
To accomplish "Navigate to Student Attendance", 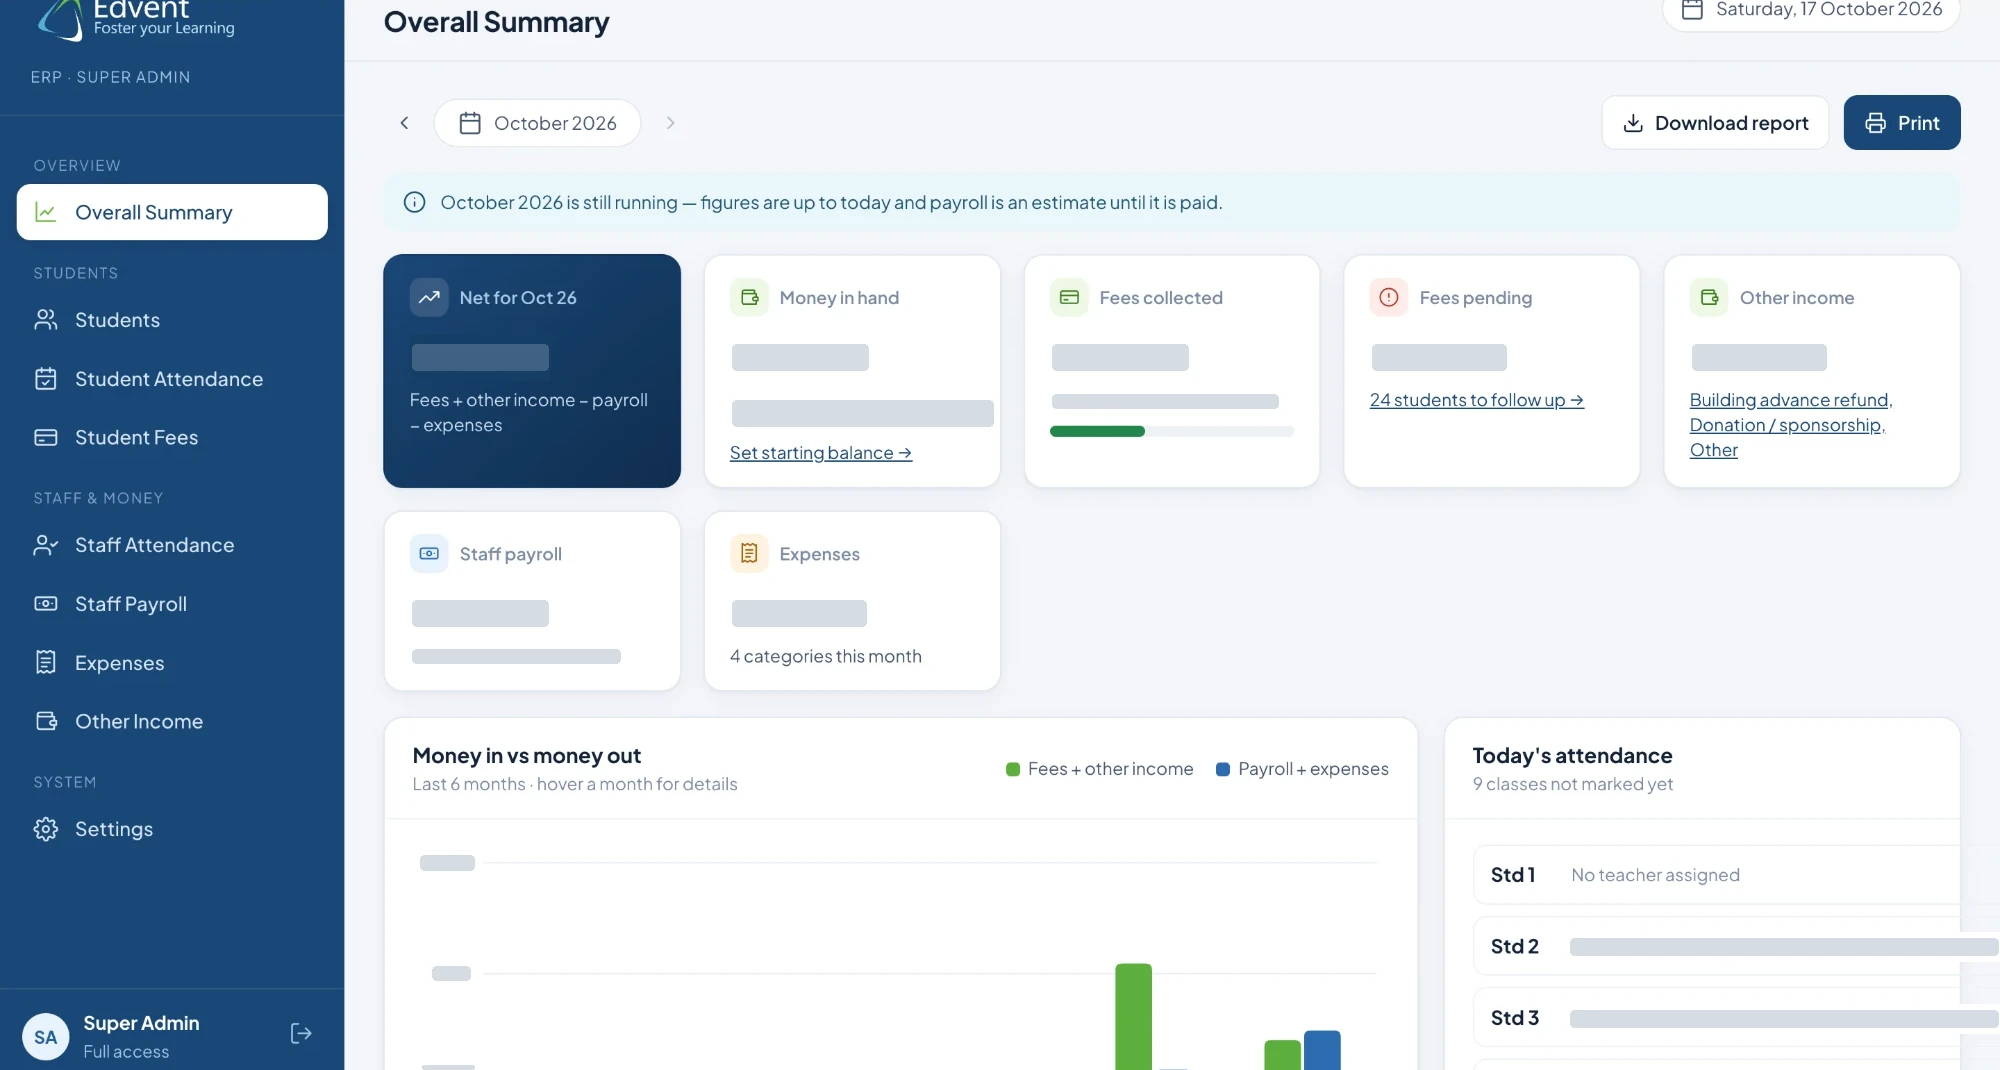I will [x=172, y=379].
